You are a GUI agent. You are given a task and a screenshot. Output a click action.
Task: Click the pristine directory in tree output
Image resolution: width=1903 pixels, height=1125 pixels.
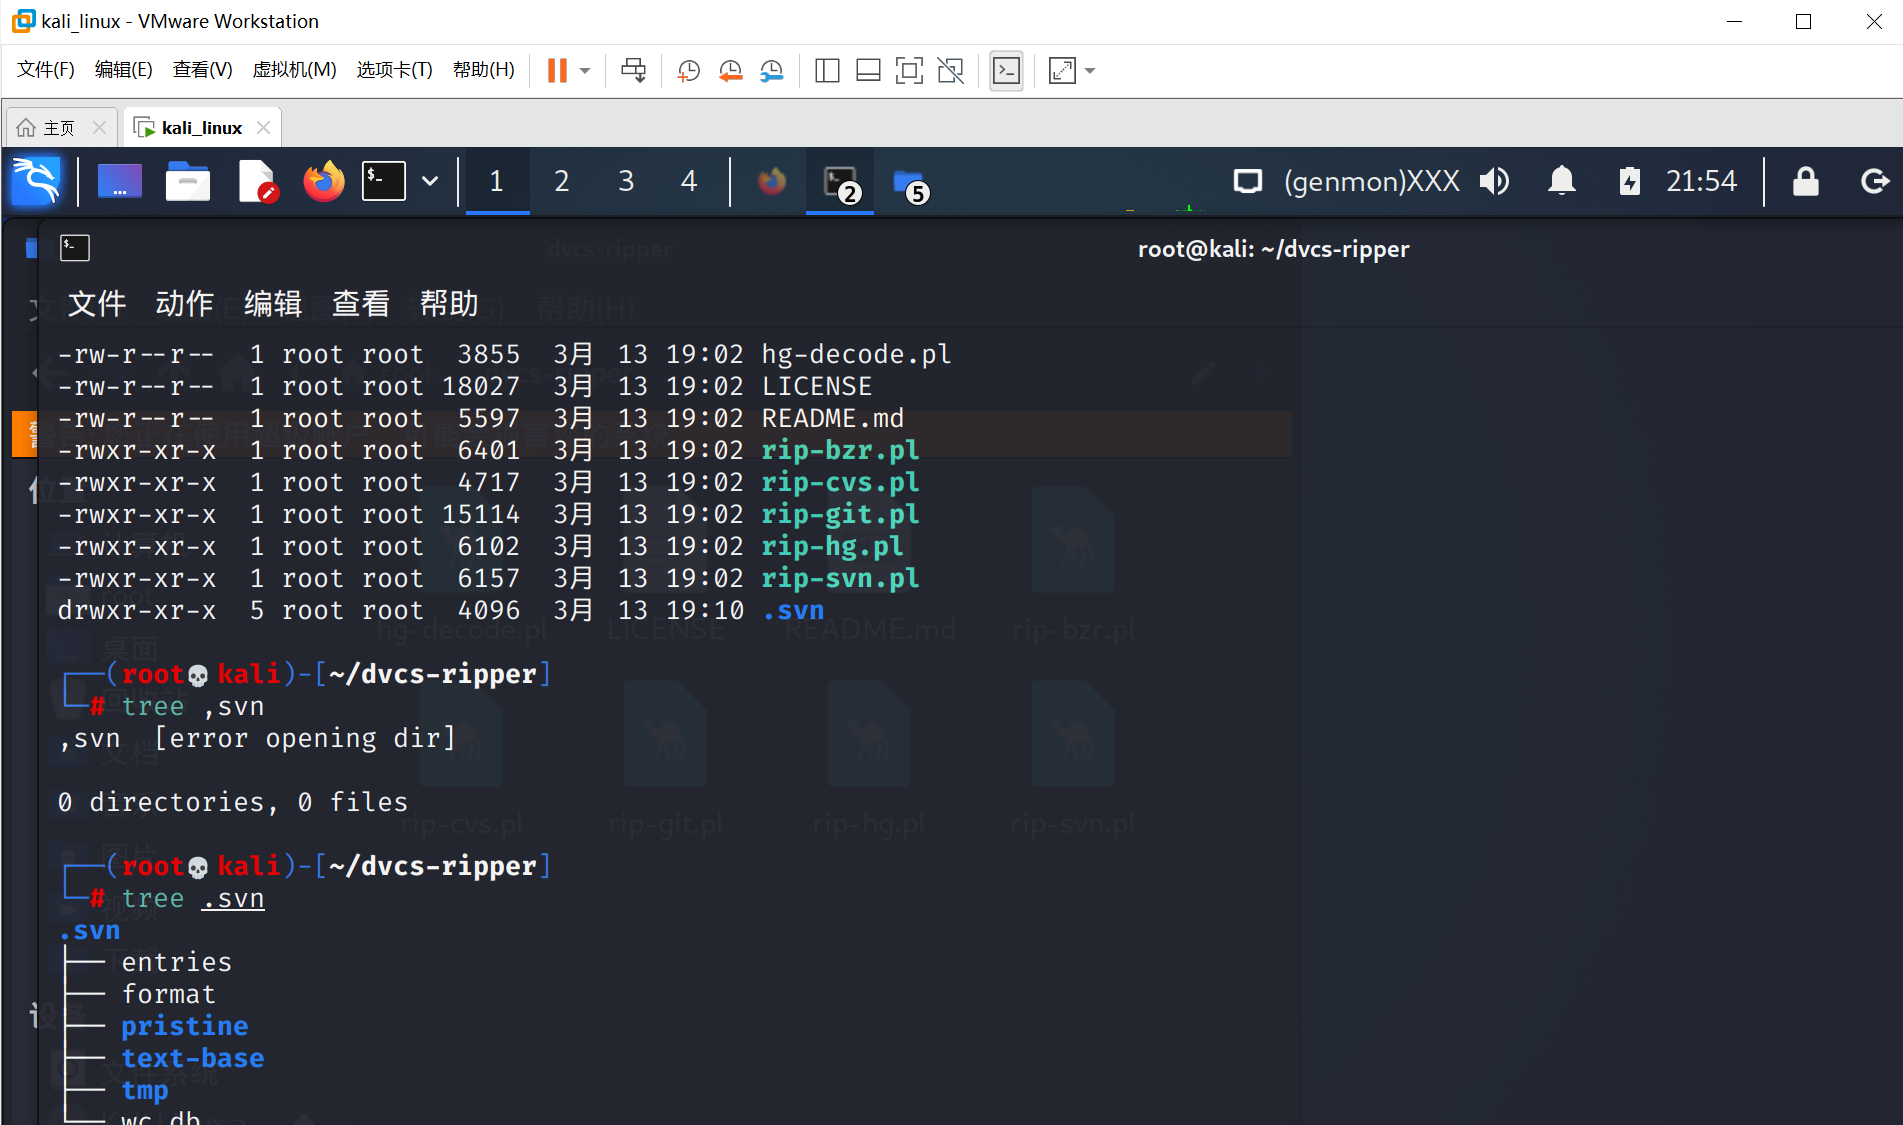coord(185,1026)
